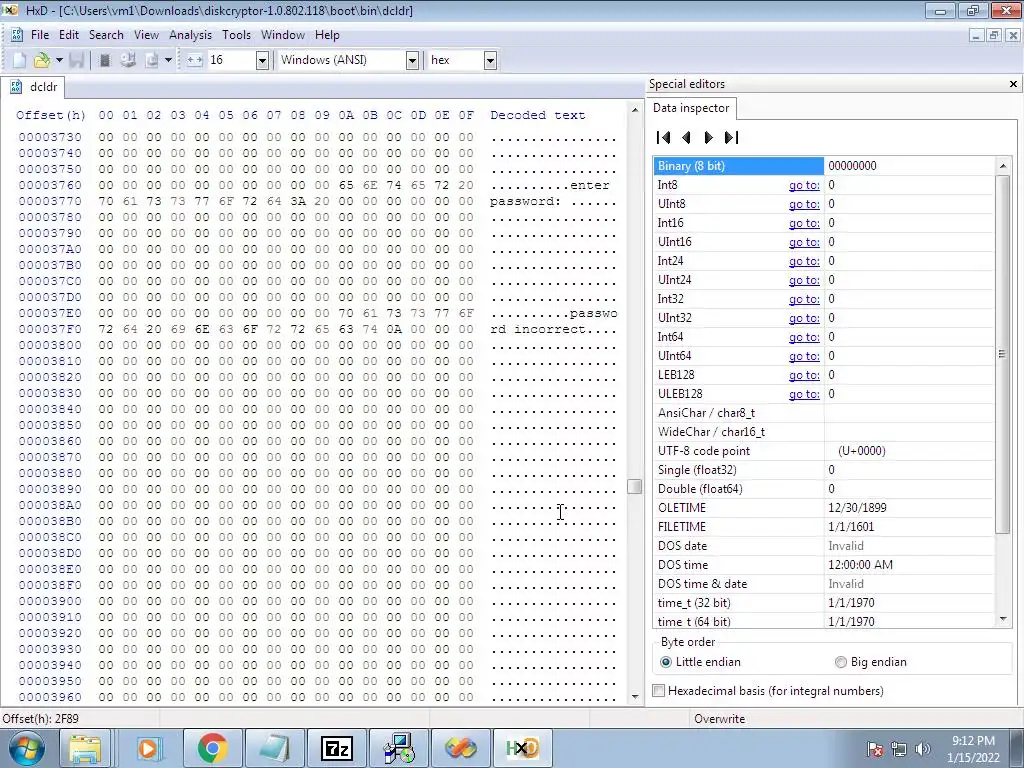Click the network tray icon
This screenshot has width=1024, height=768.
[899, 749]
